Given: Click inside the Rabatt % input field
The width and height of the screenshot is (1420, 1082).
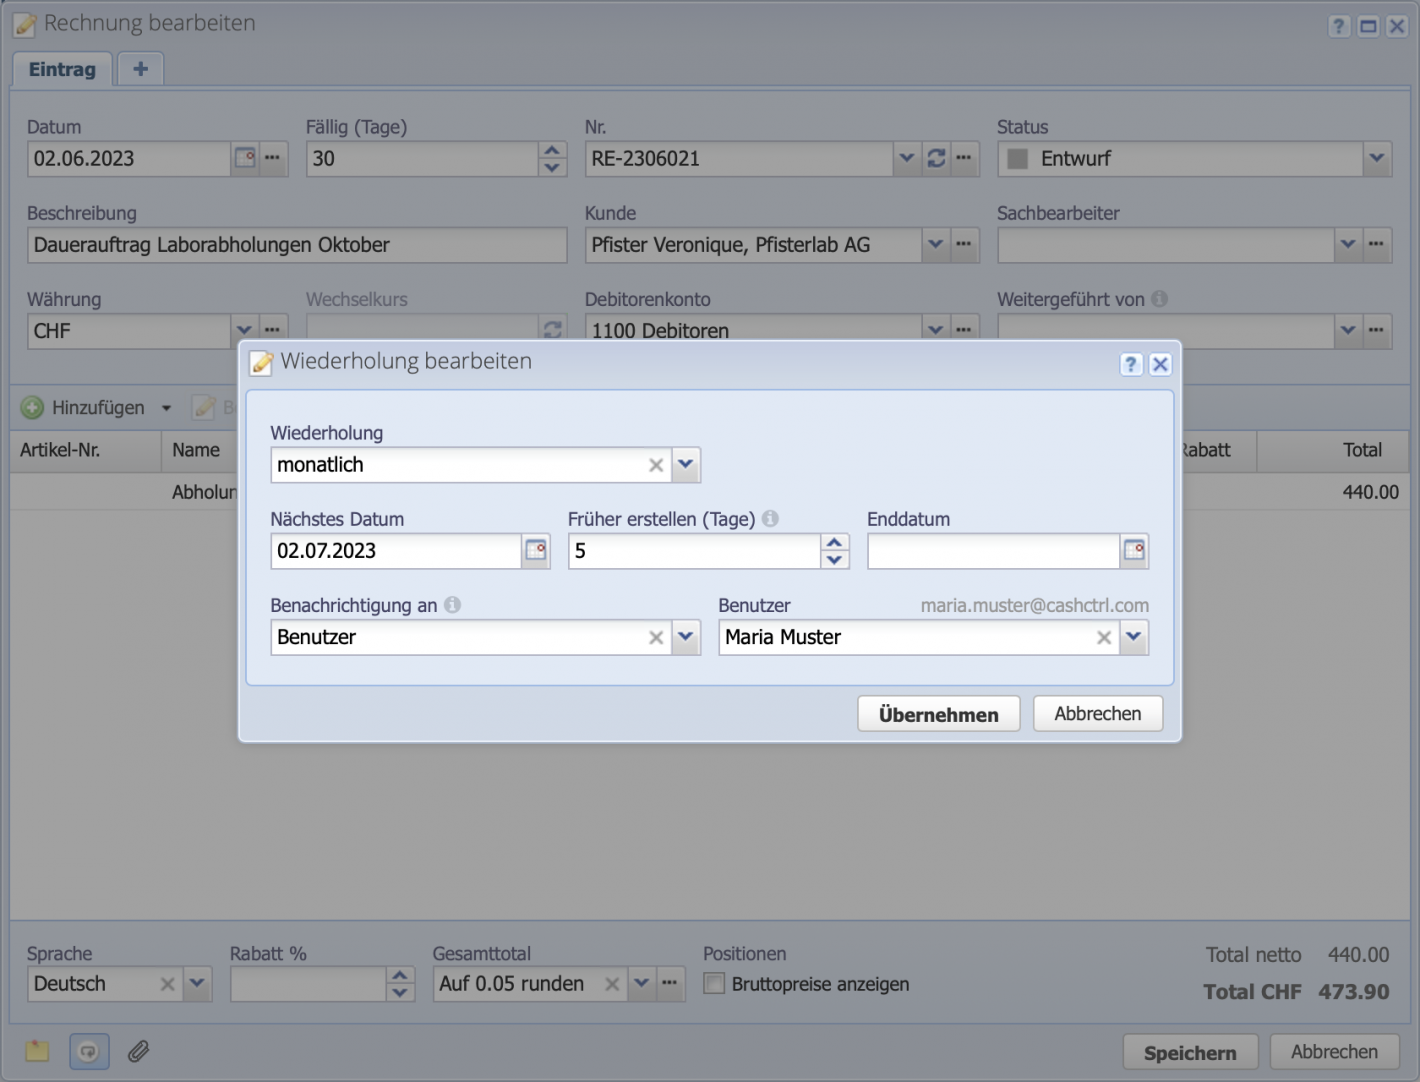Looking at the screenshot, I should point(305,984).
